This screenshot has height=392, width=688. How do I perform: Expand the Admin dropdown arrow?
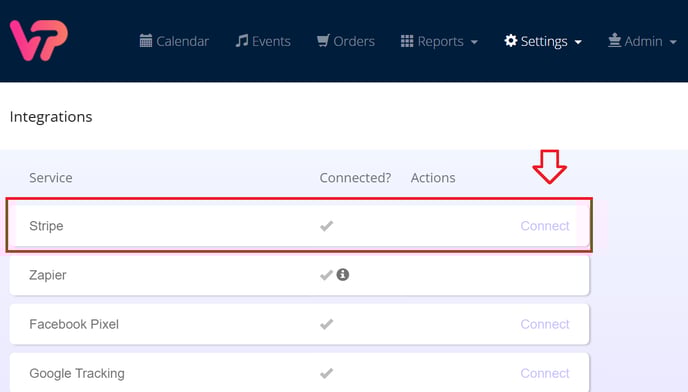coord(673,42)
